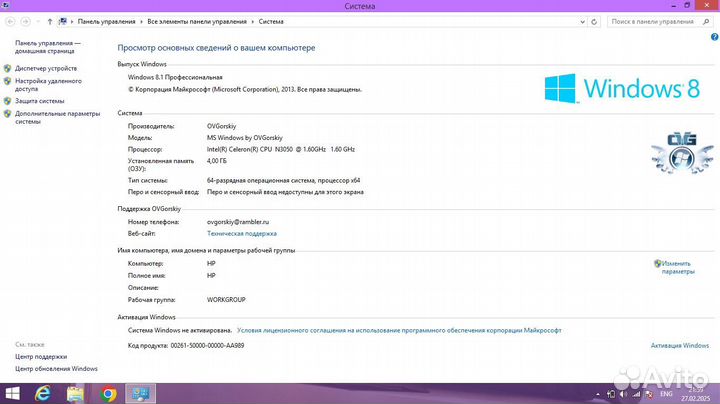Viewport: 720px width, 404px height.
Task: Open 'Настройка удаленного доступа' link
Action: [x=48, y=85]
